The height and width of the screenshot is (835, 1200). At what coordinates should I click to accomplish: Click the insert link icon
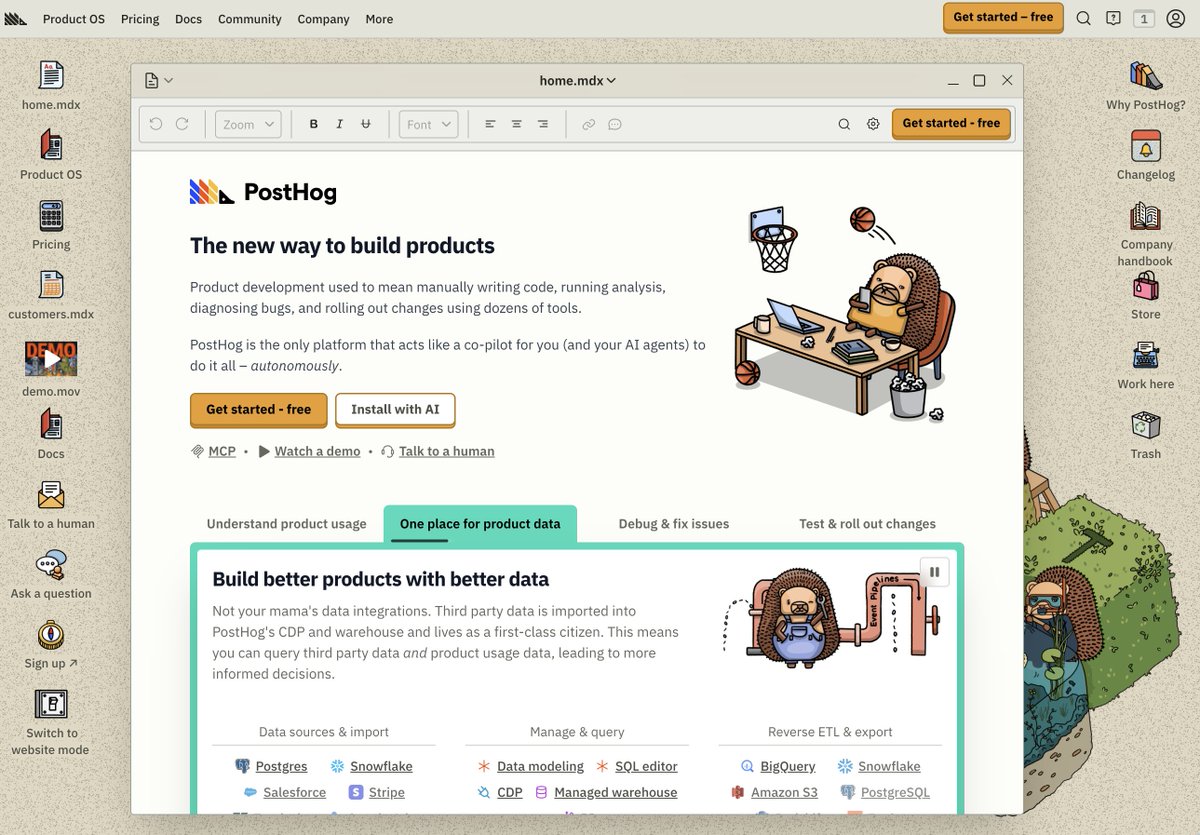click(589, 124)
